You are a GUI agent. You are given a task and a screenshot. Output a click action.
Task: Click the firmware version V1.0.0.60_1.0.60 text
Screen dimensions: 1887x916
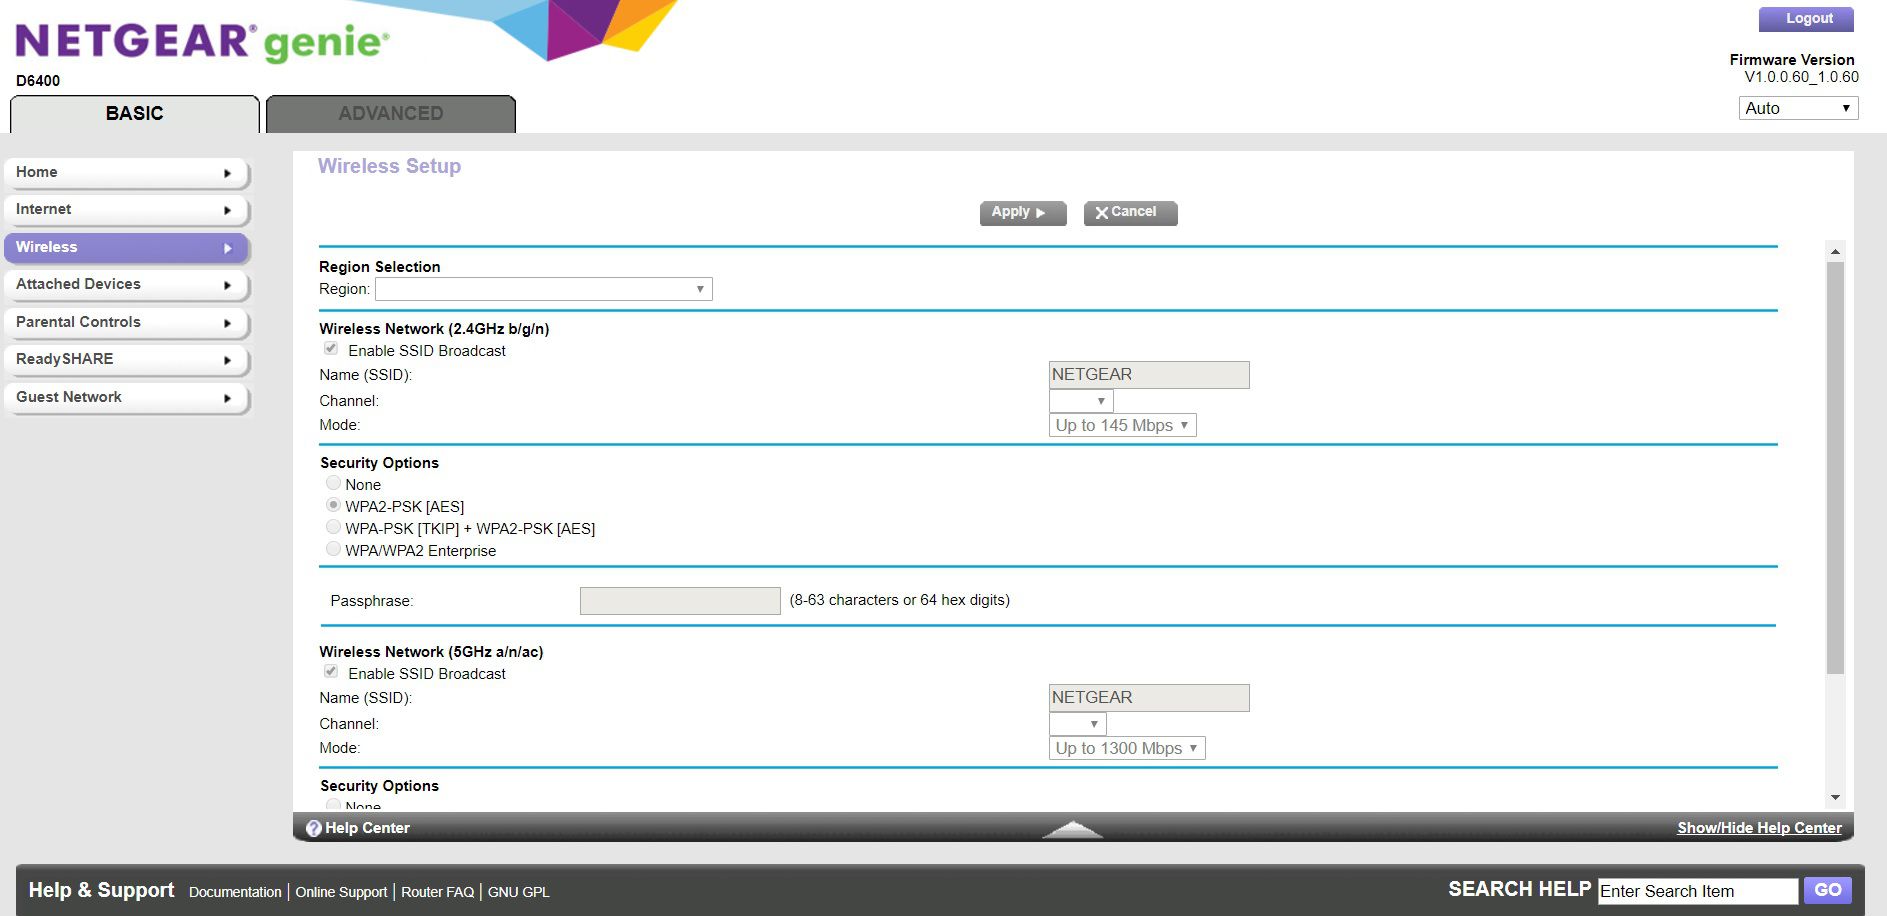[1801, 77]
